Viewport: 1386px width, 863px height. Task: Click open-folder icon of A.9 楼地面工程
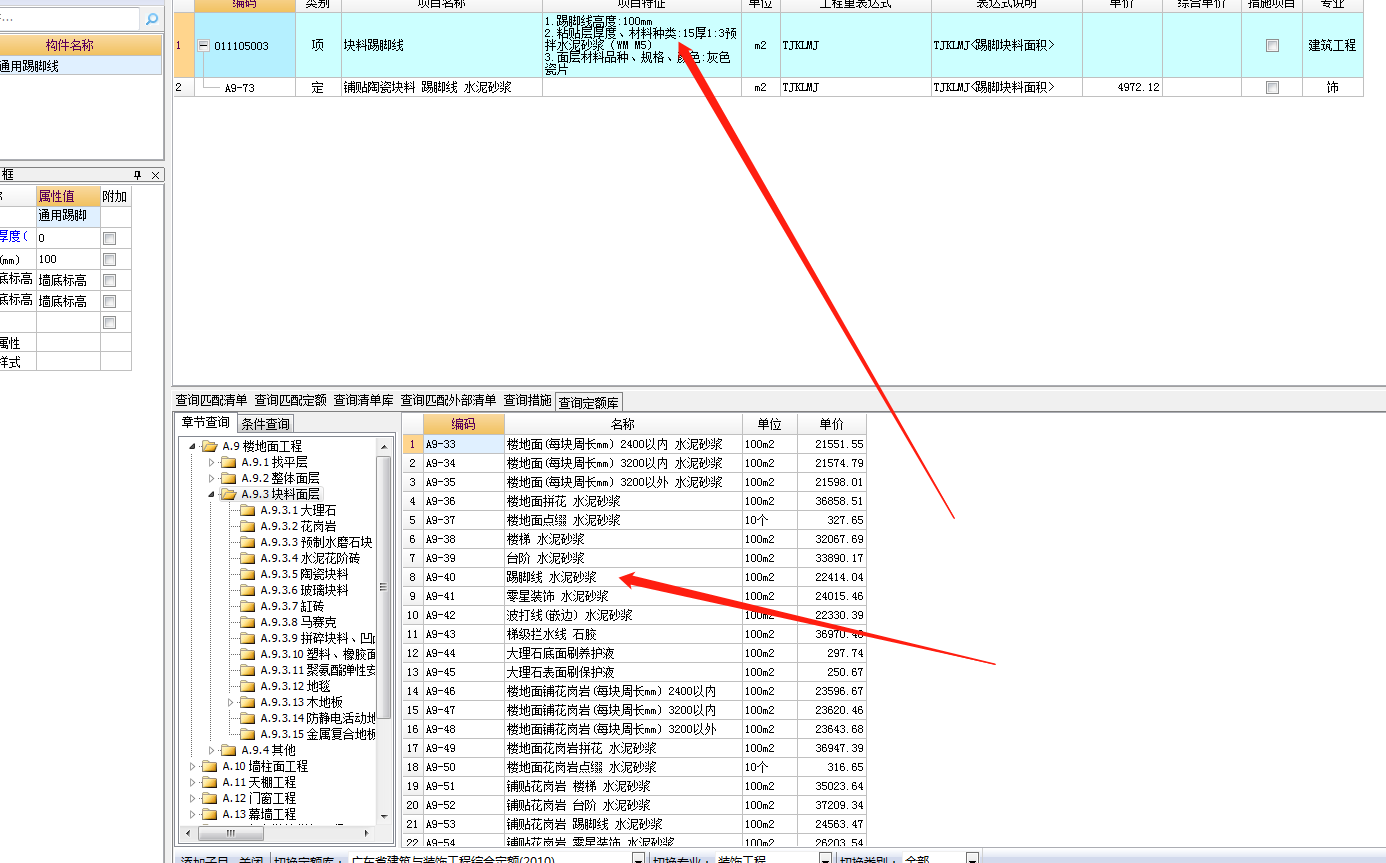[x=209, y=446]
